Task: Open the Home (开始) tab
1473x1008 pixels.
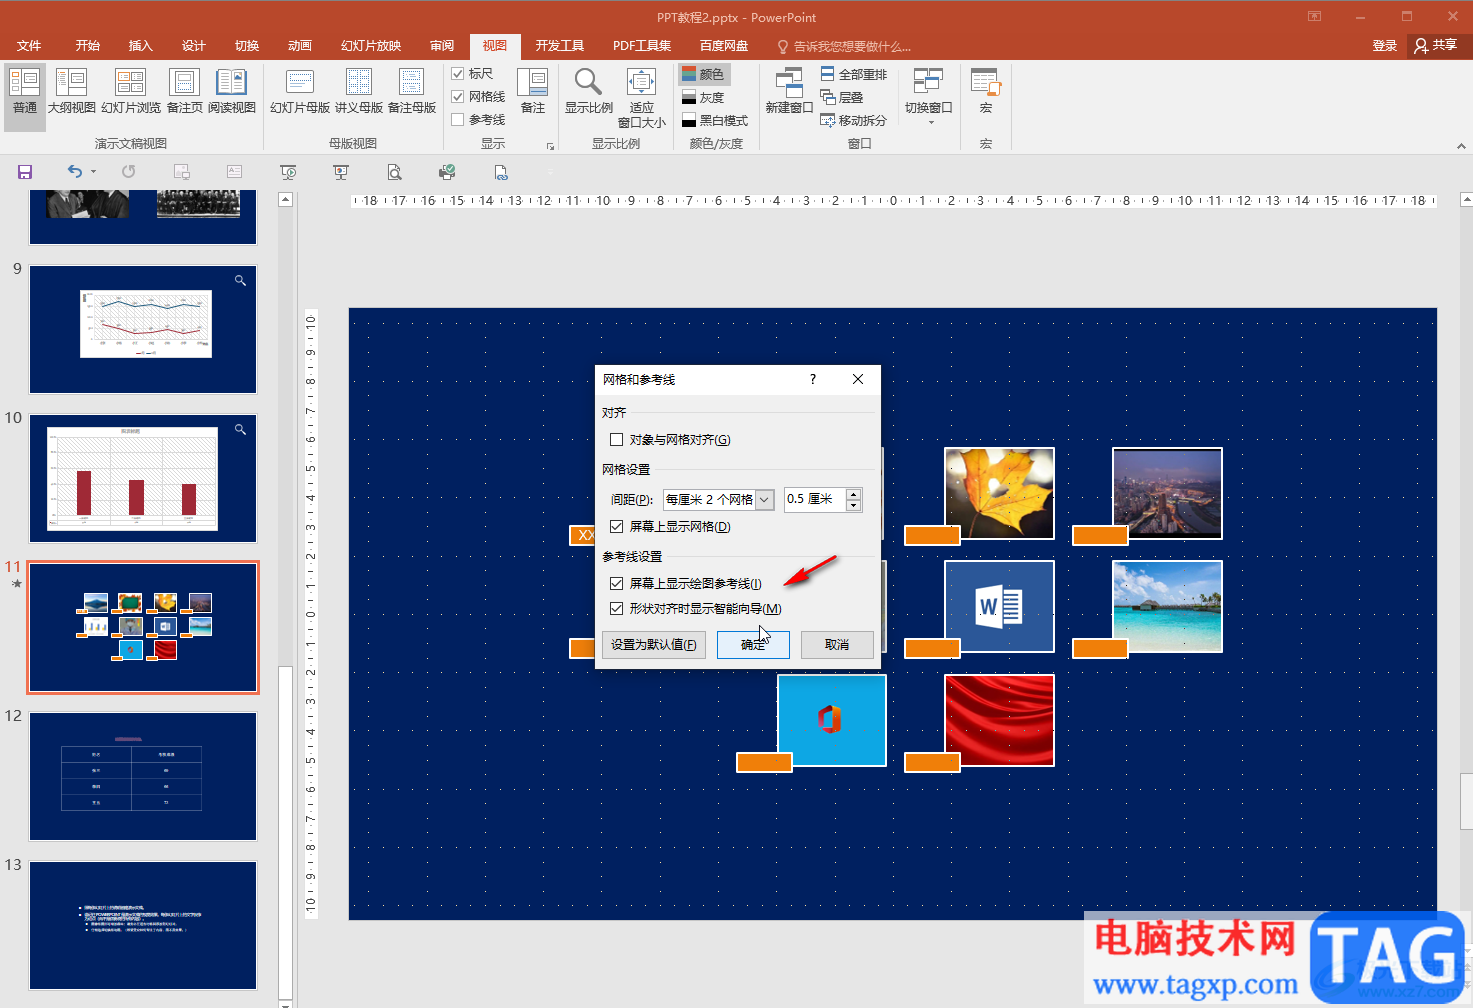Action: tap(88, 45)
